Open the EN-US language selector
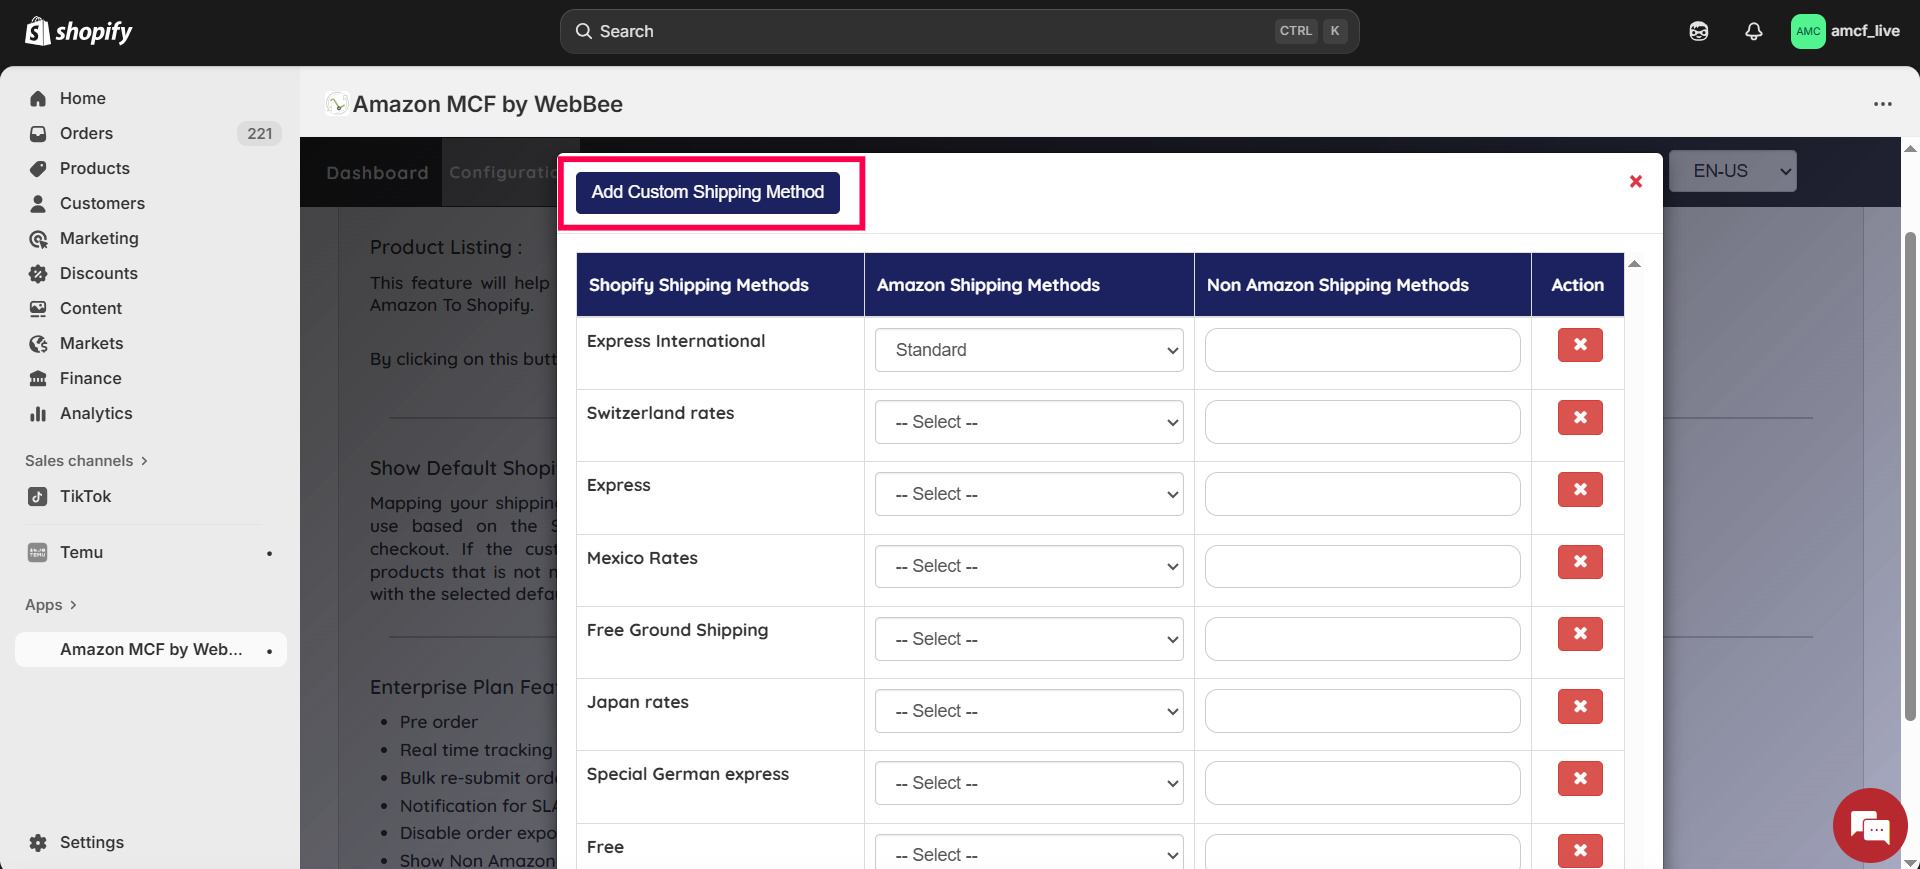This screenshot has height=869, width=1920. click(1732, 171)
